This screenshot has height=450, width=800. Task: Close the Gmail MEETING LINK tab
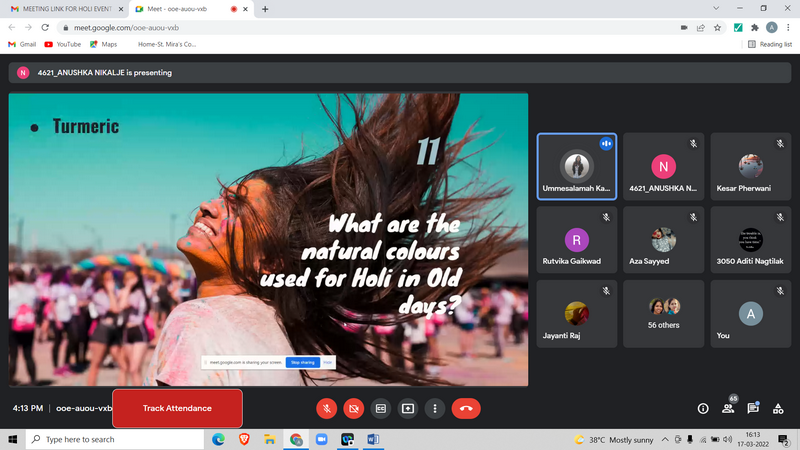coord(121,9)
